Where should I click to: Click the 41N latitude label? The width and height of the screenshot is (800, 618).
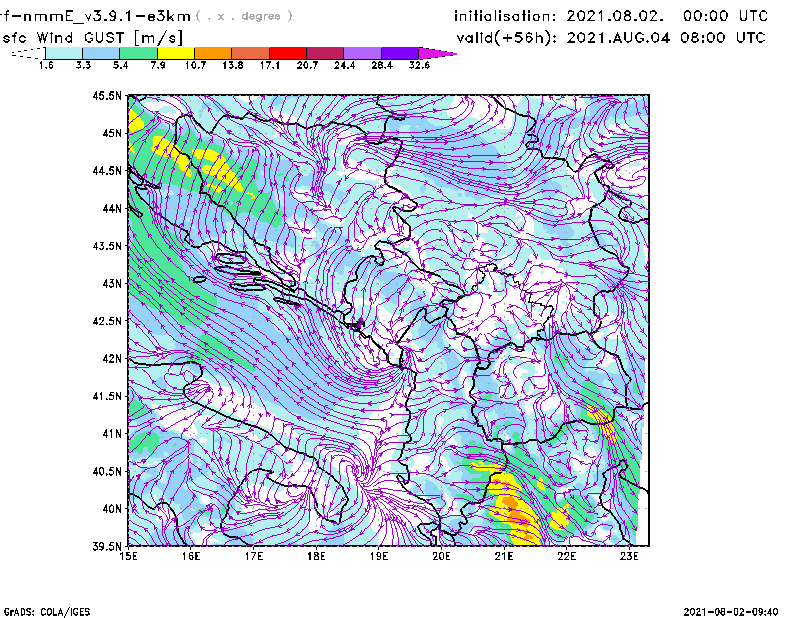point(112,434)
